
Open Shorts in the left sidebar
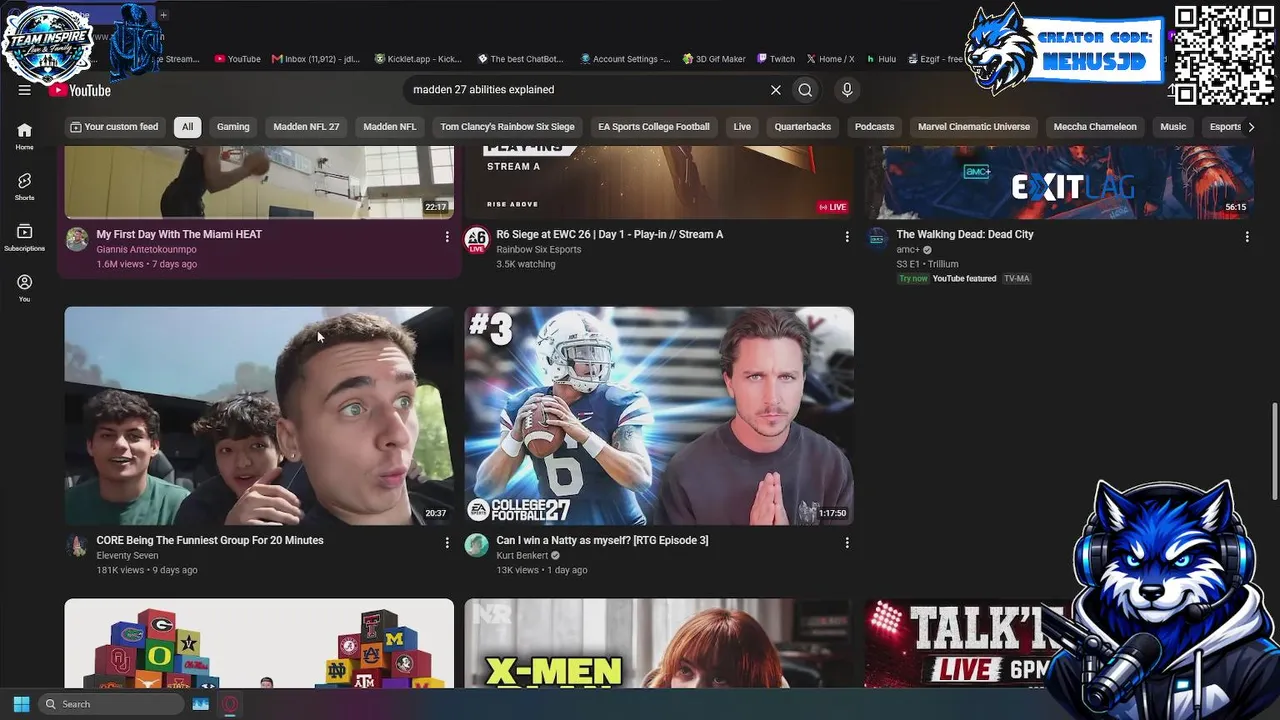(x=24, y=187)
